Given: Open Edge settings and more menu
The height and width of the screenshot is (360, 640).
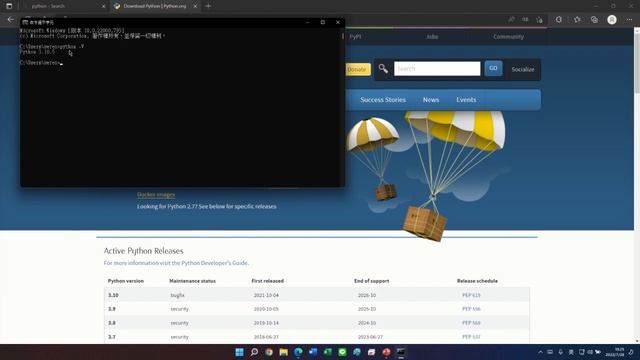Looking at the screenshot, I should (629, 19).
